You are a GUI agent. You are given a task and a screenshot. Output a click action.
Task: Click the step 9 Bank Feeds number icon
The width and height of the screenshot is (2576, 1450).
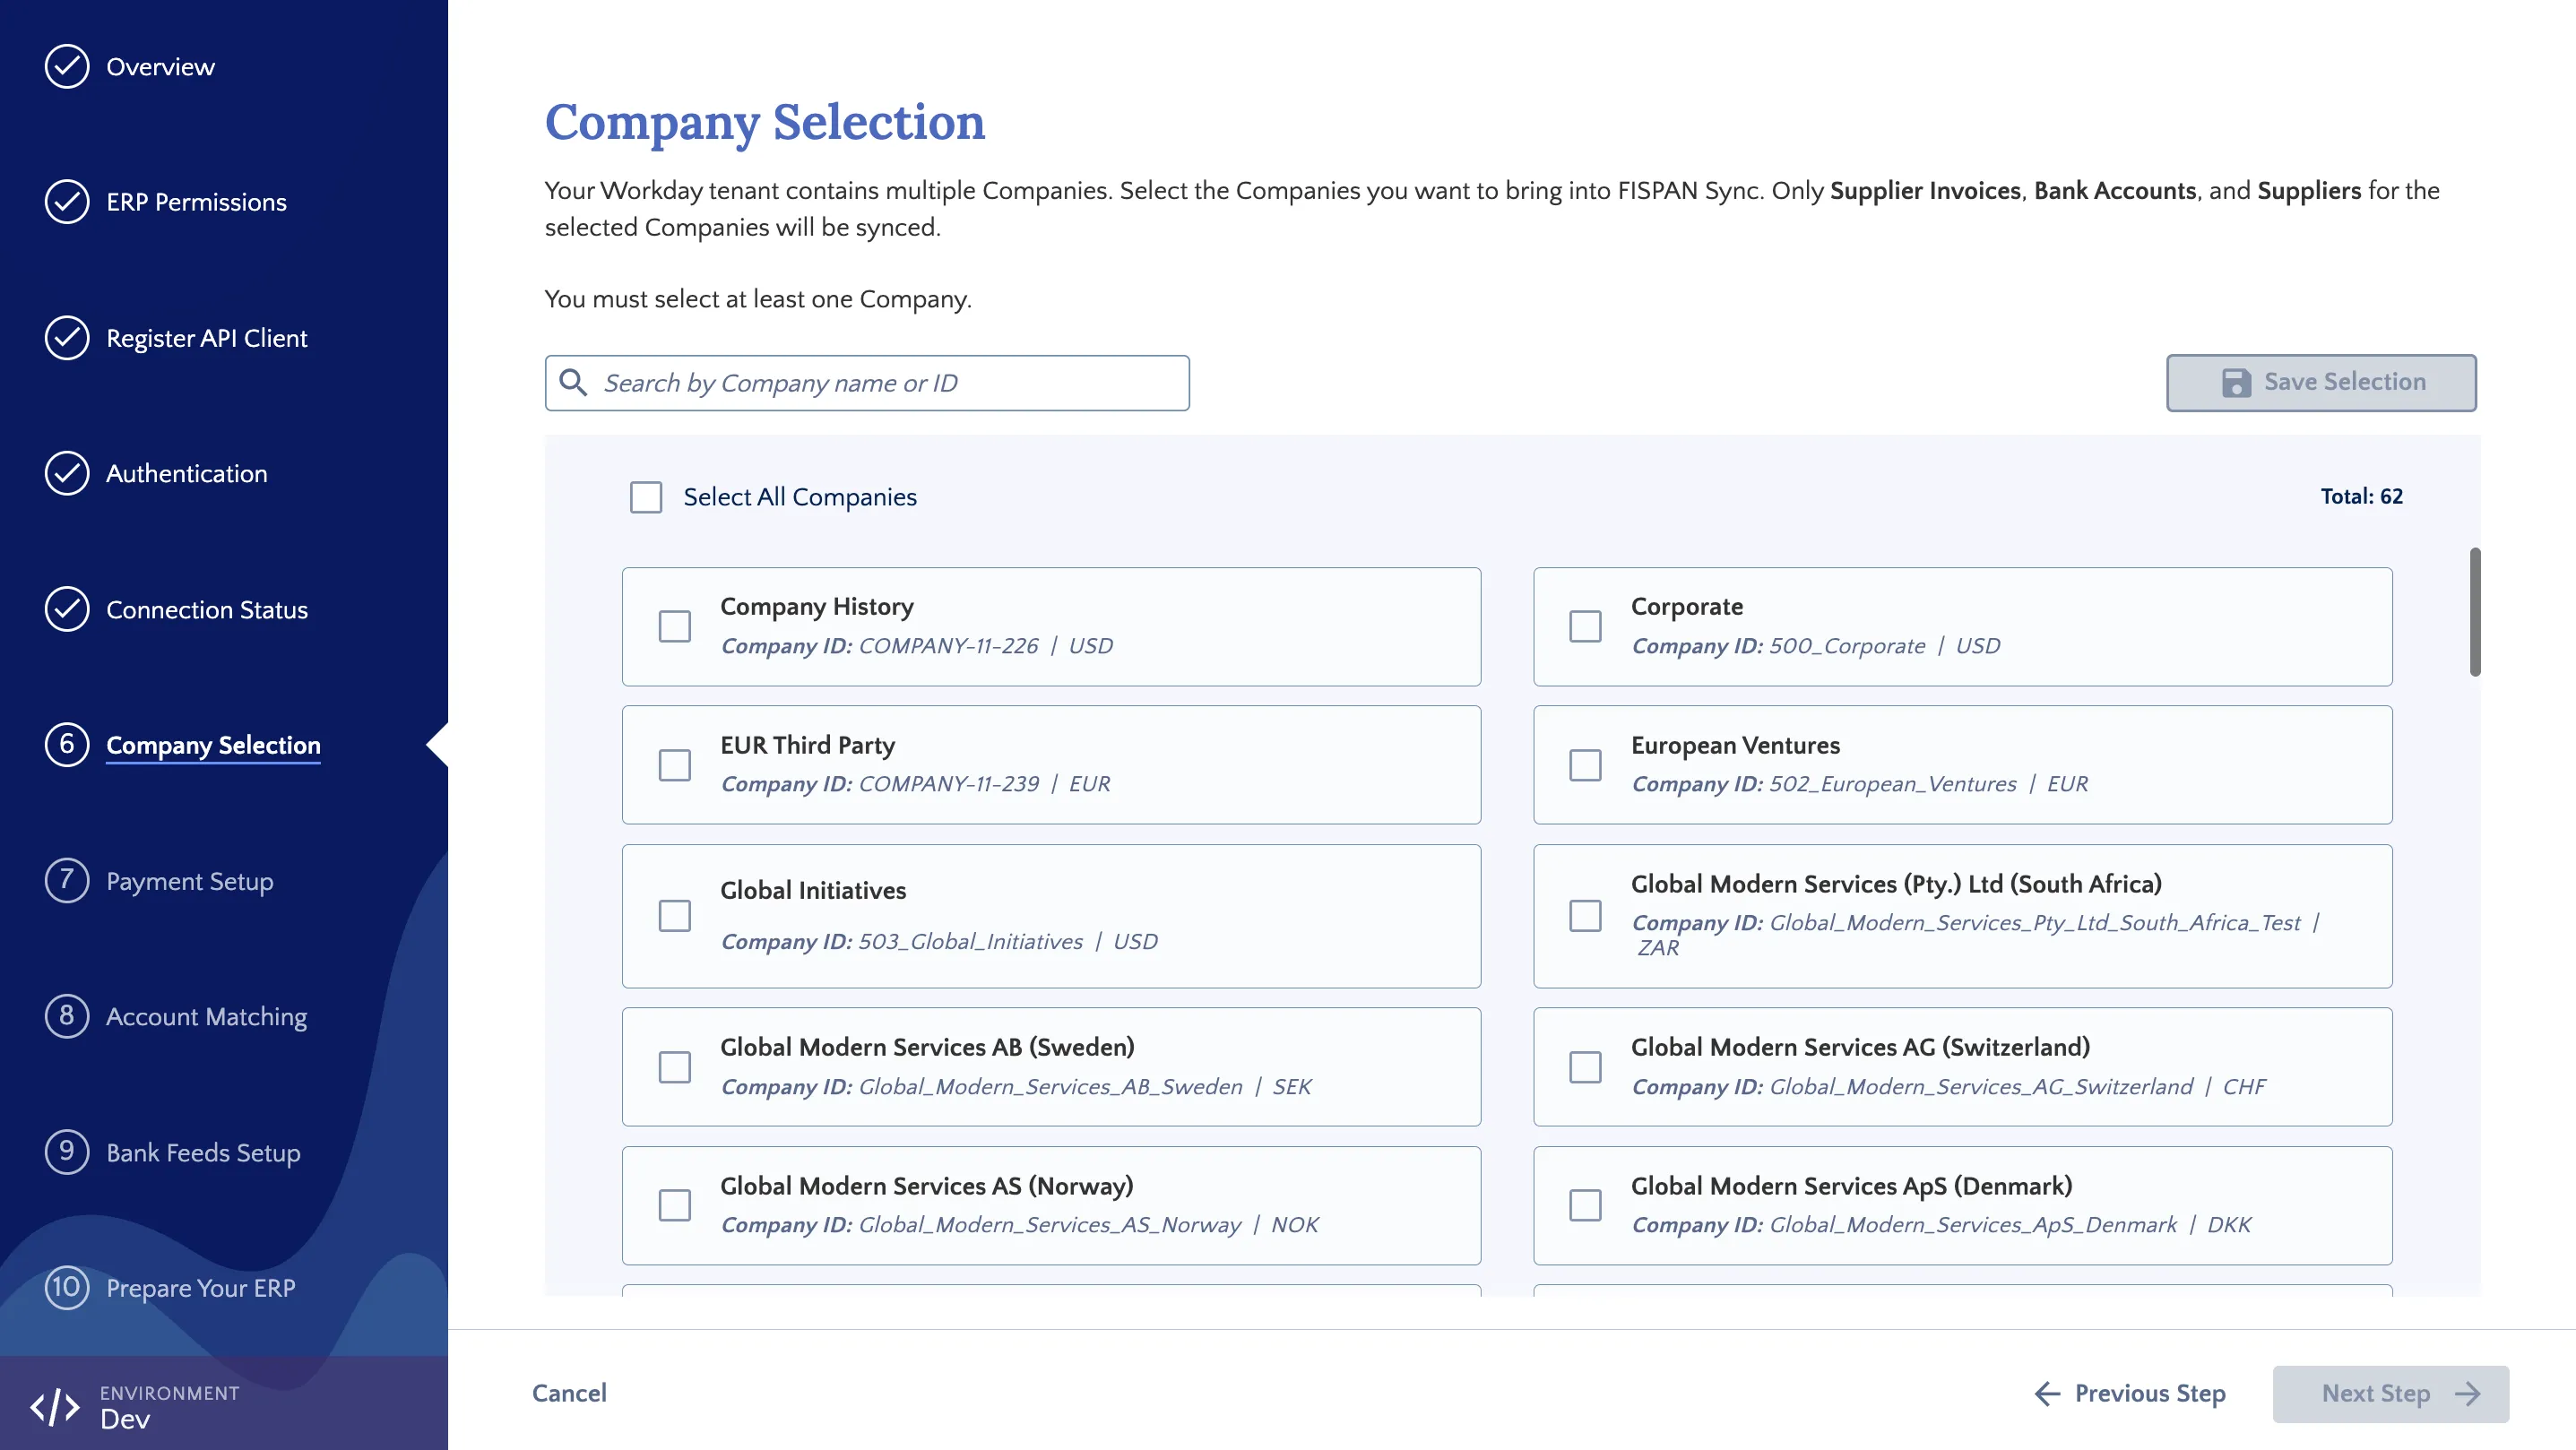67,1152
